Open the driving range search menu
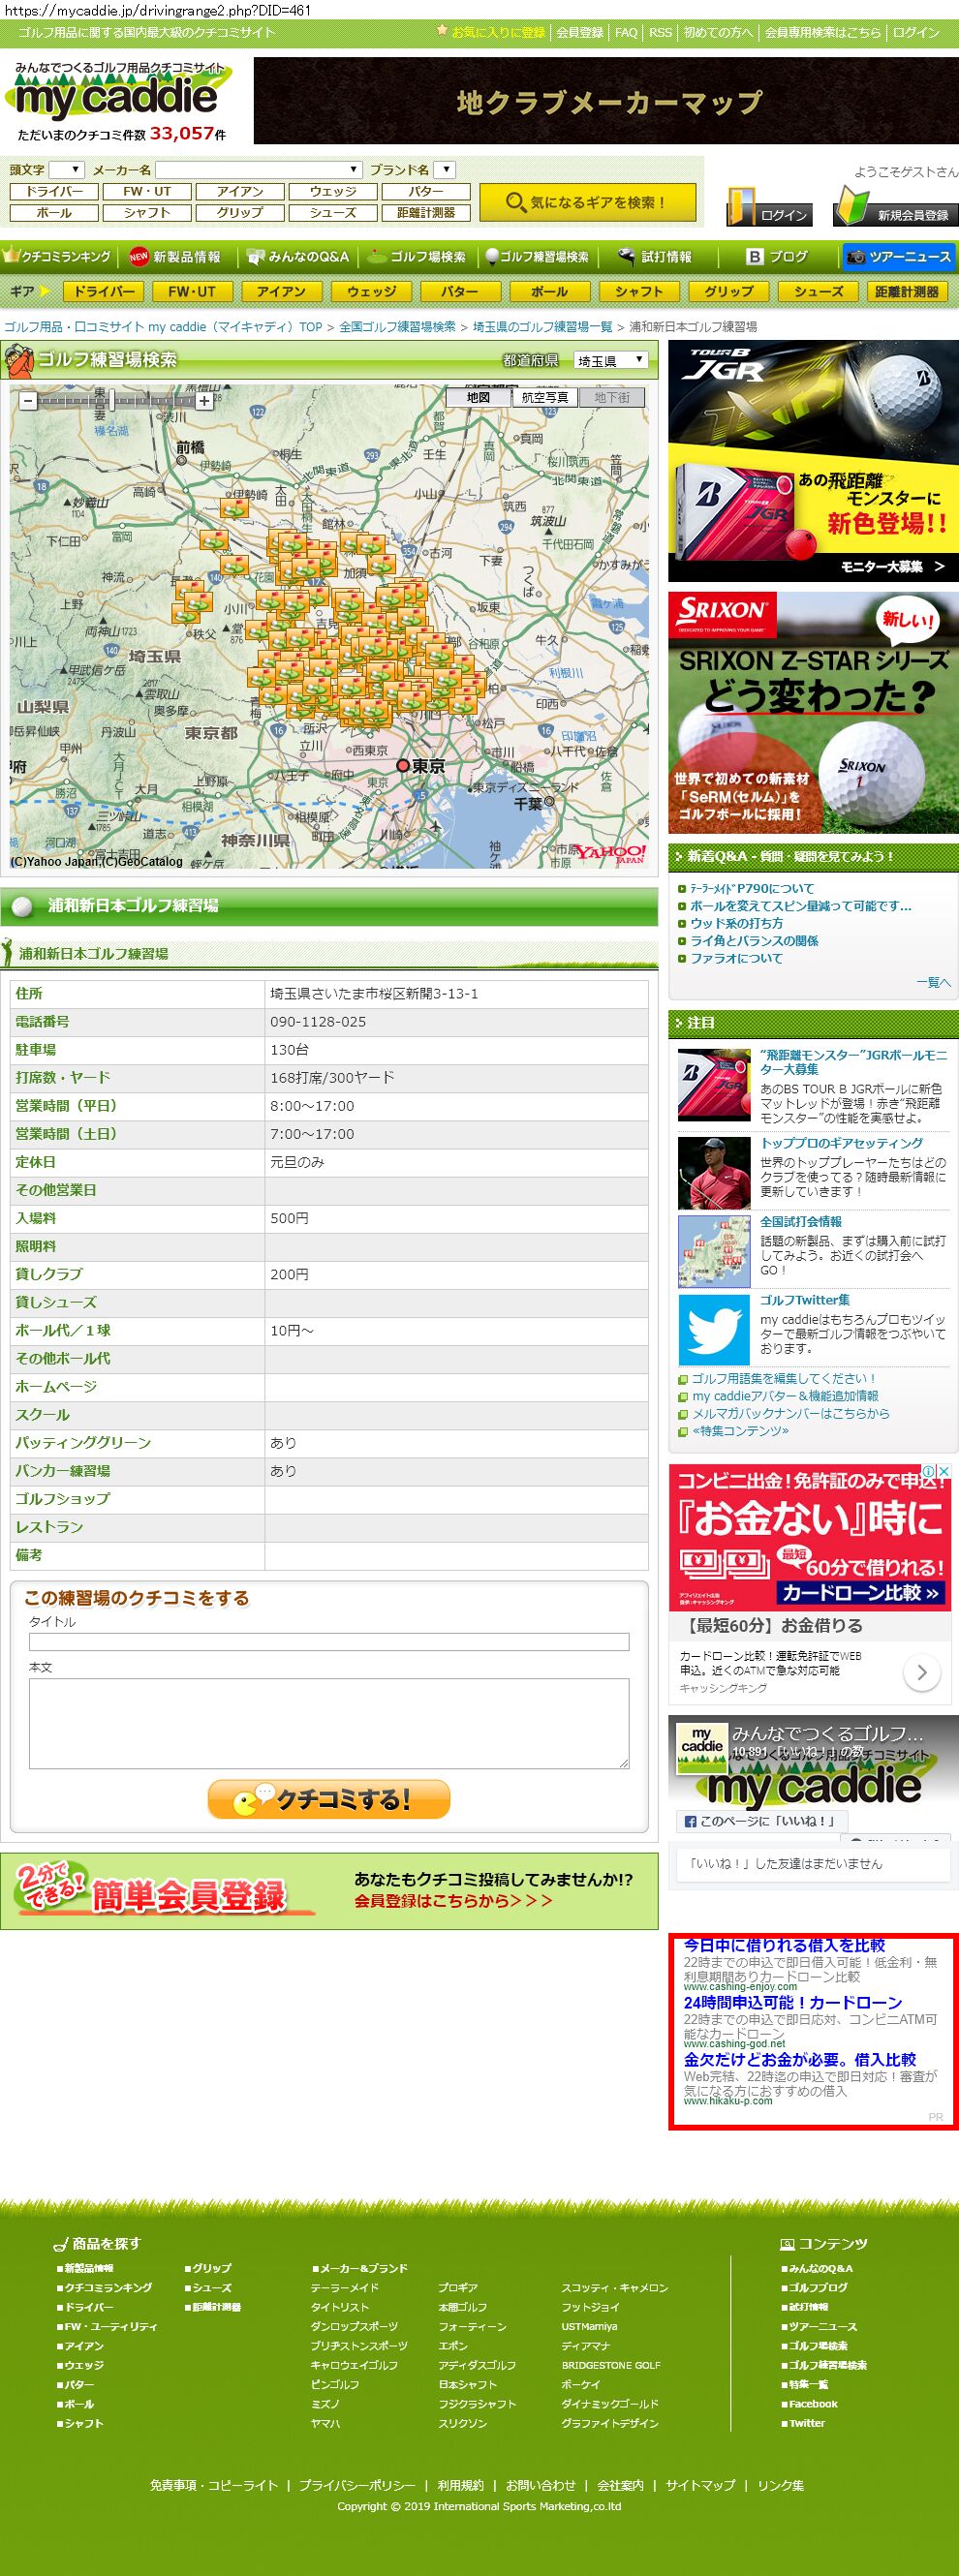 point(536,257)
